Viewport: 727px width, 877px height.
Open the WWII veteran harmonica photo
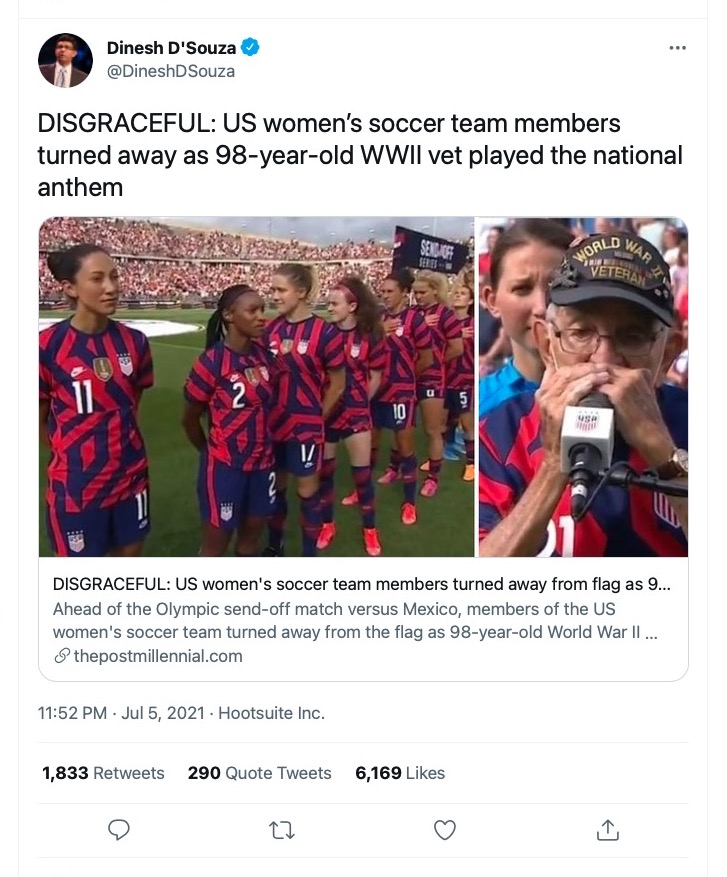(583, 386)
